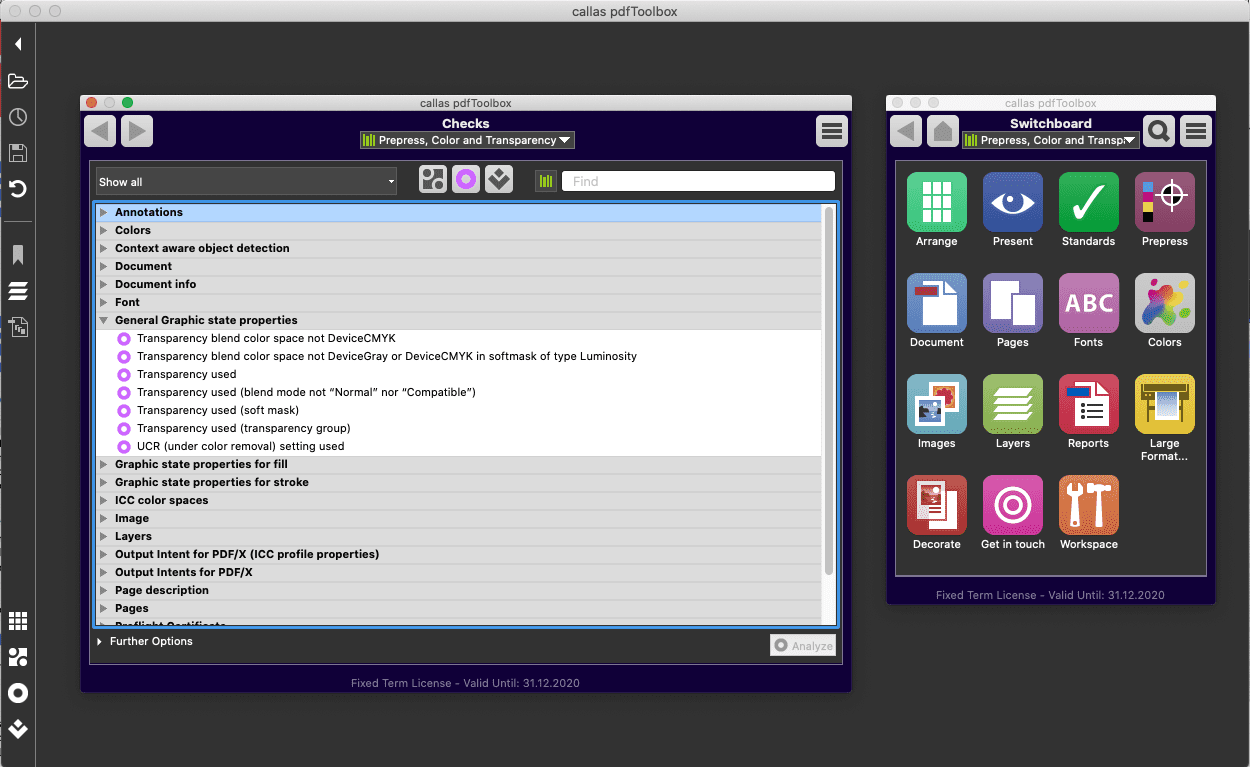Open the Pages group in Switchboard
The height and width of the screenshot is (767, 1250).
pyautogui.click(x=1012, y=303)
